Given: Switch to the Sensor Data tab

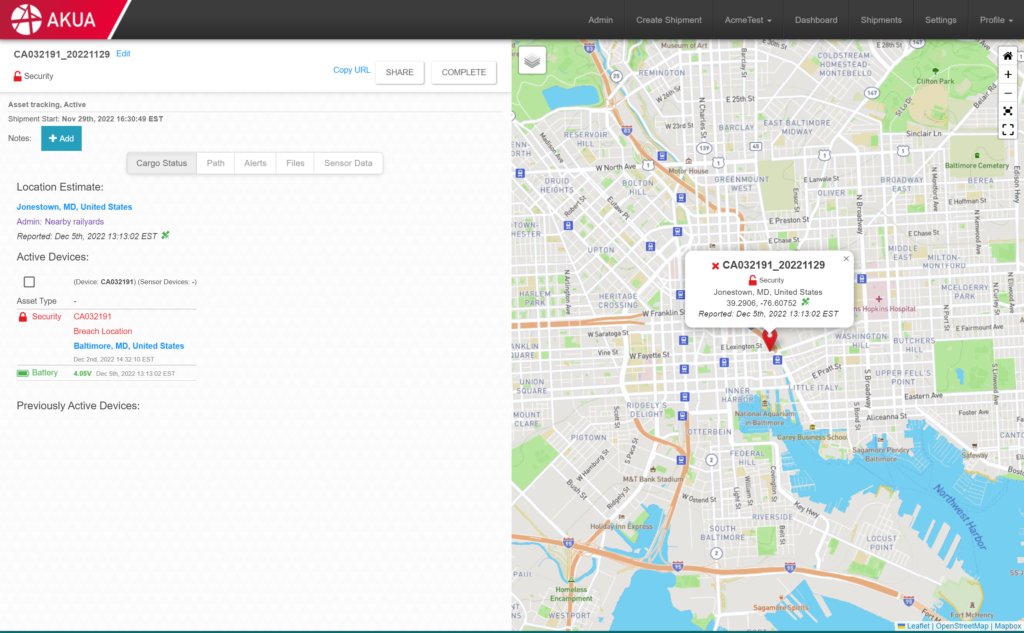Looking at the screenshot, I should [x=348, y=163].
